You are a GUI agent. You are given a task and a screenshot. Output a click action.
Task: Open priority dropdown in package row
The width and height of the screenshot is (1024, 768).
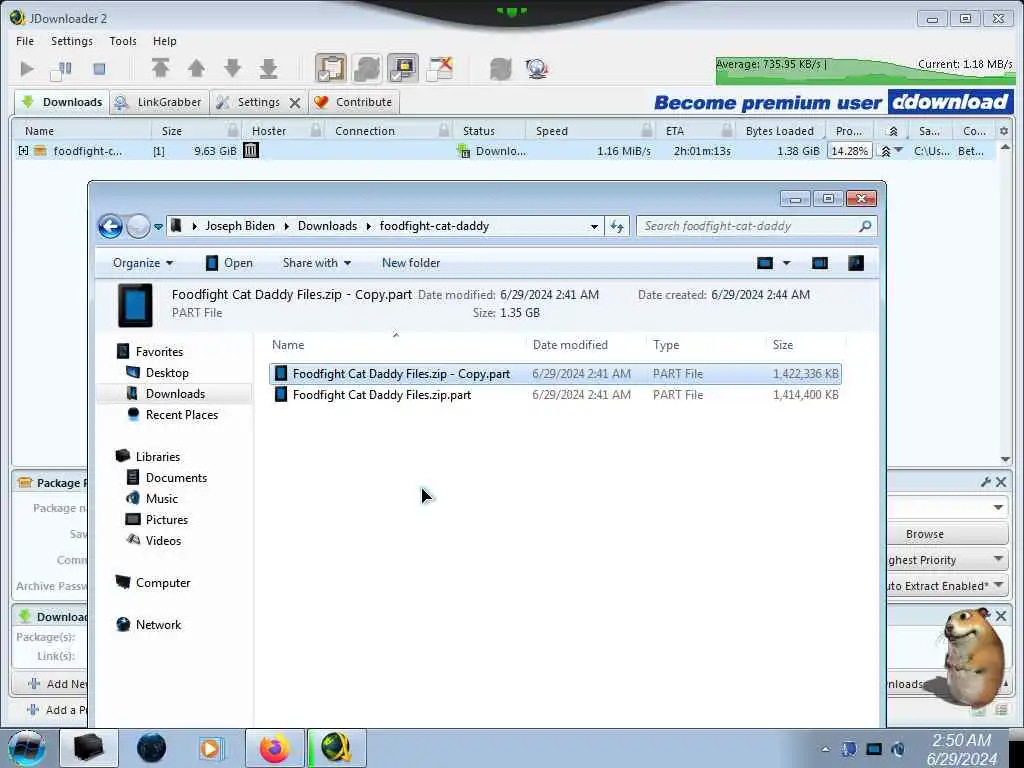899,151
